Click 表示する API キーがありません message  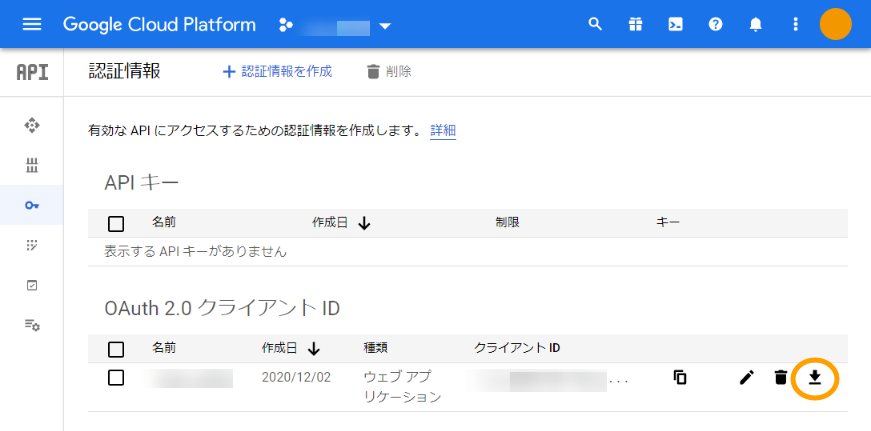tap(196, 252)
